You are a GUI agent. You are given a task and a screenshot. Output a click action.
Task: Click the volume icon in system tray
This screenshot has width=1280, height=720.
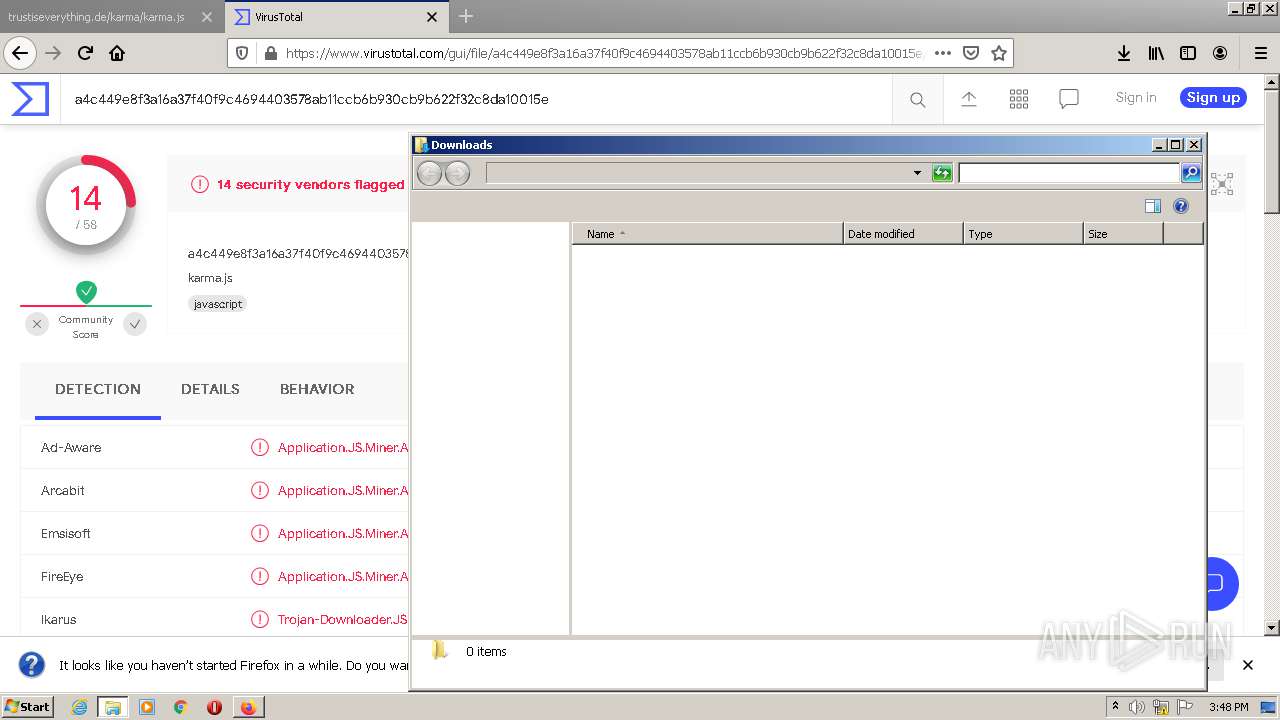pos(1137,707)
